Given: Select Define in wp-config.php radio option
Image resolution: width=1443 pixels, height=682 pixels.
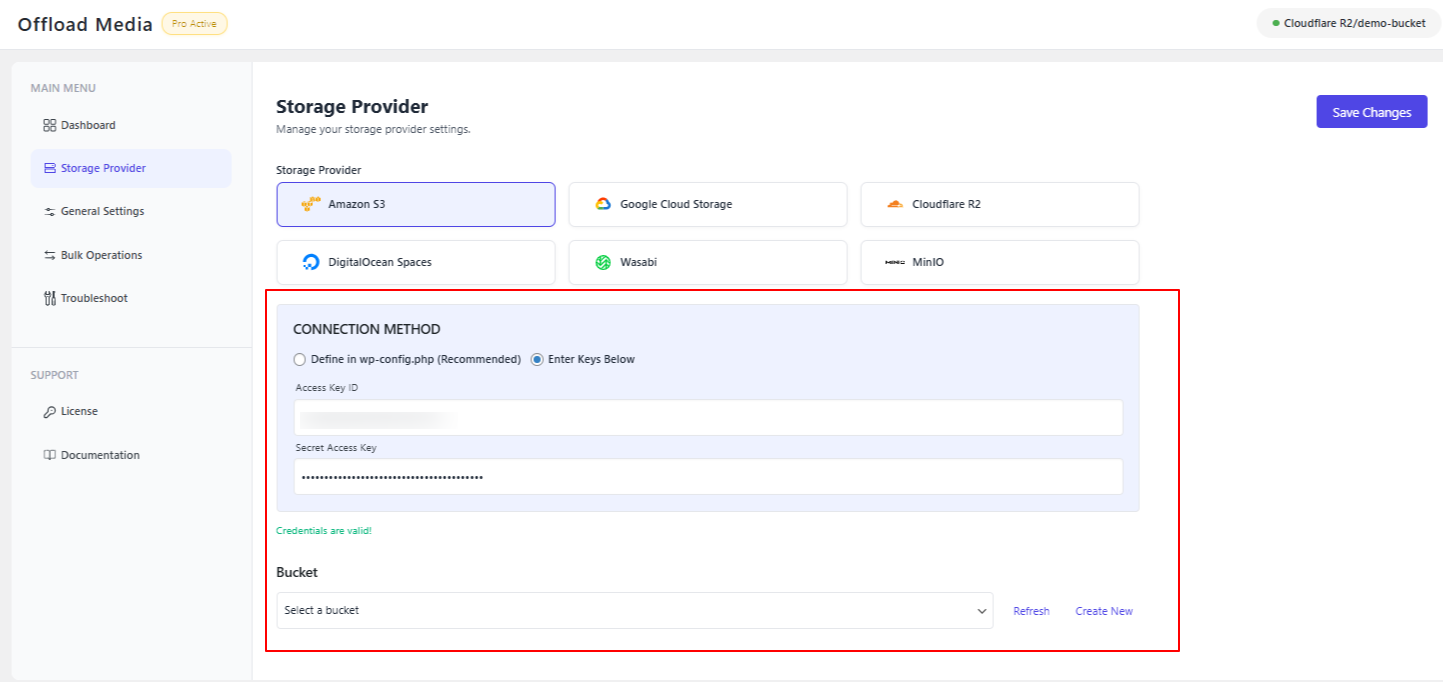Looking at the screenshot, I should pyautogui.click(x=300, y=360).
